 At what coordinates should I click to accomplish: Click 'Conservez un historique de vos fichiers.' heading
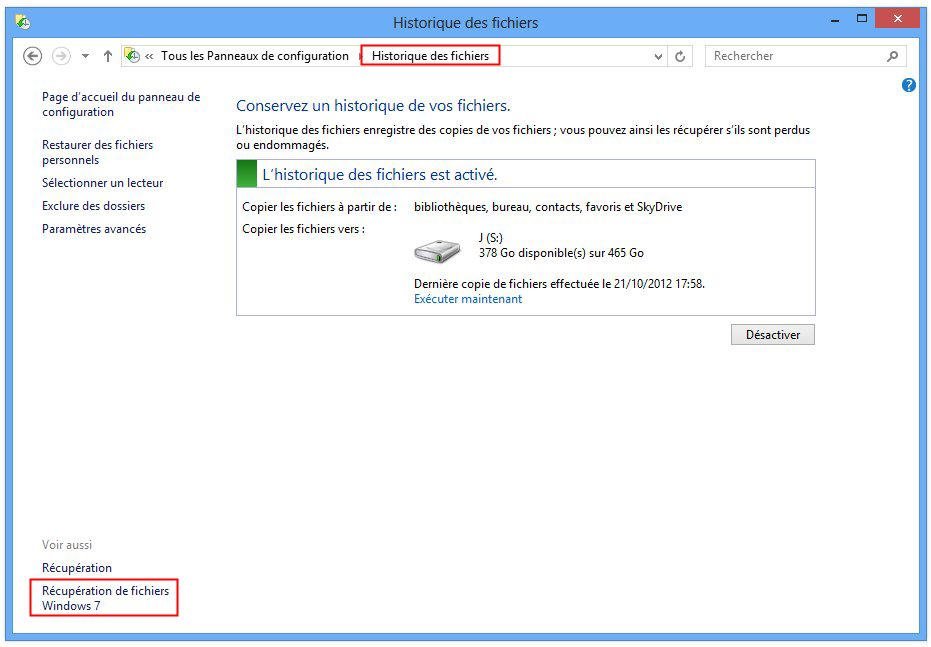(x=373, y=106)
